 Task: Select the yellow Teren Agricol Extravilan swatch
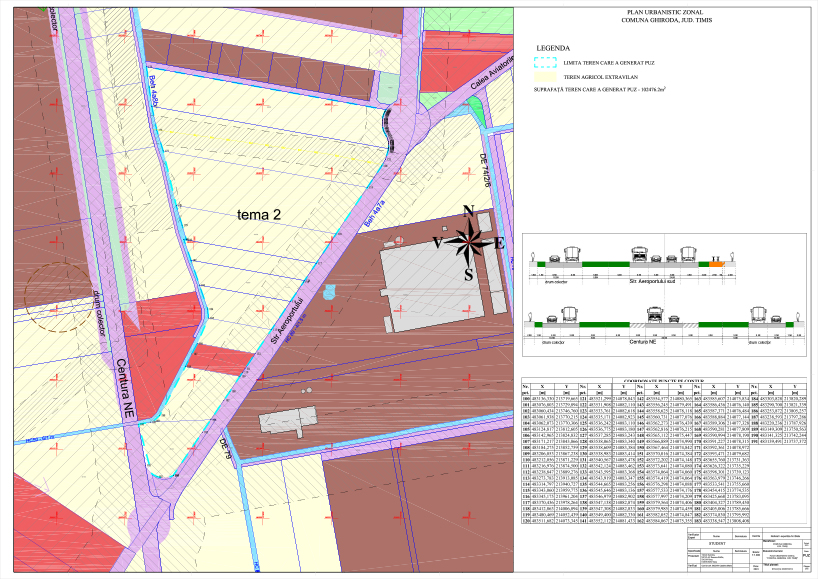pyautogui.click(x=545, y=76)
